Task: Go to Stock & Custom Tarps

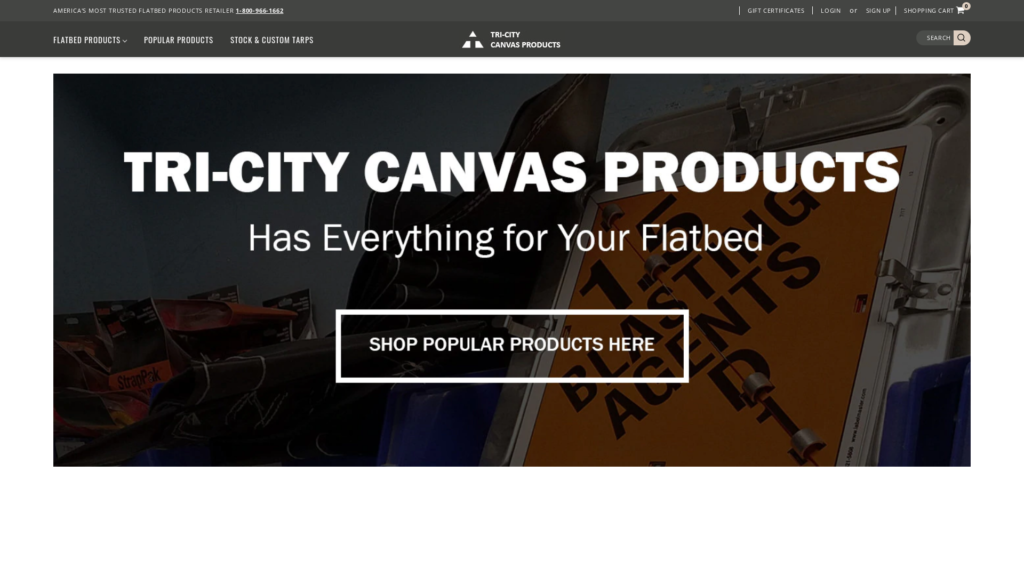Action: (272, 40)
